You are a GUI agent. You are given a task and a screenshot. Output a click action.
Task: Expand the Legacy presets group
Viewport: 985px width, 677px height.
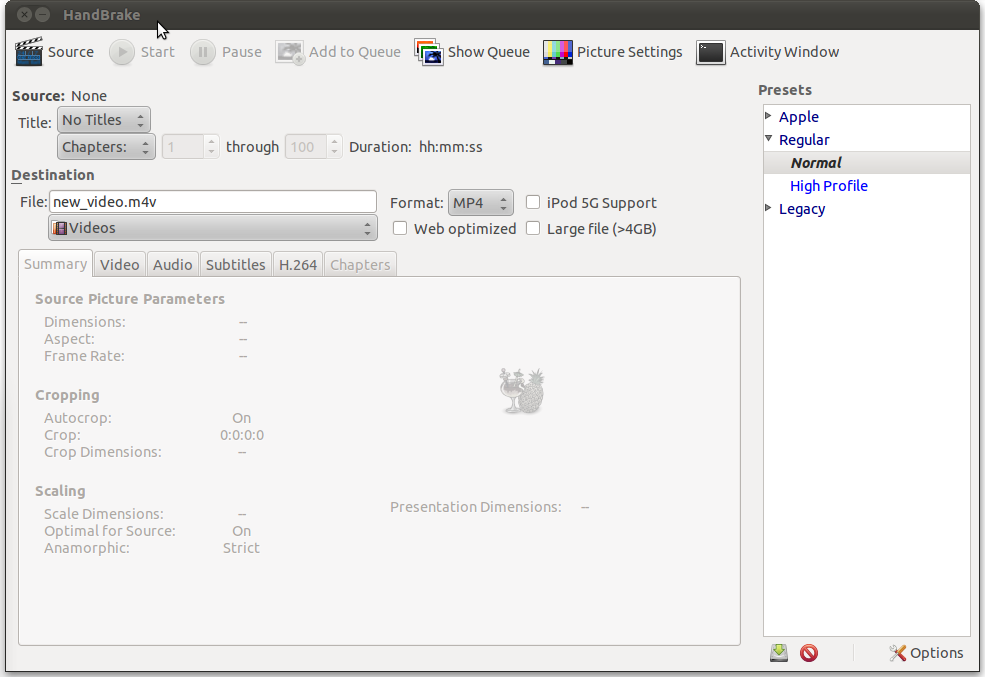(768, 208)
